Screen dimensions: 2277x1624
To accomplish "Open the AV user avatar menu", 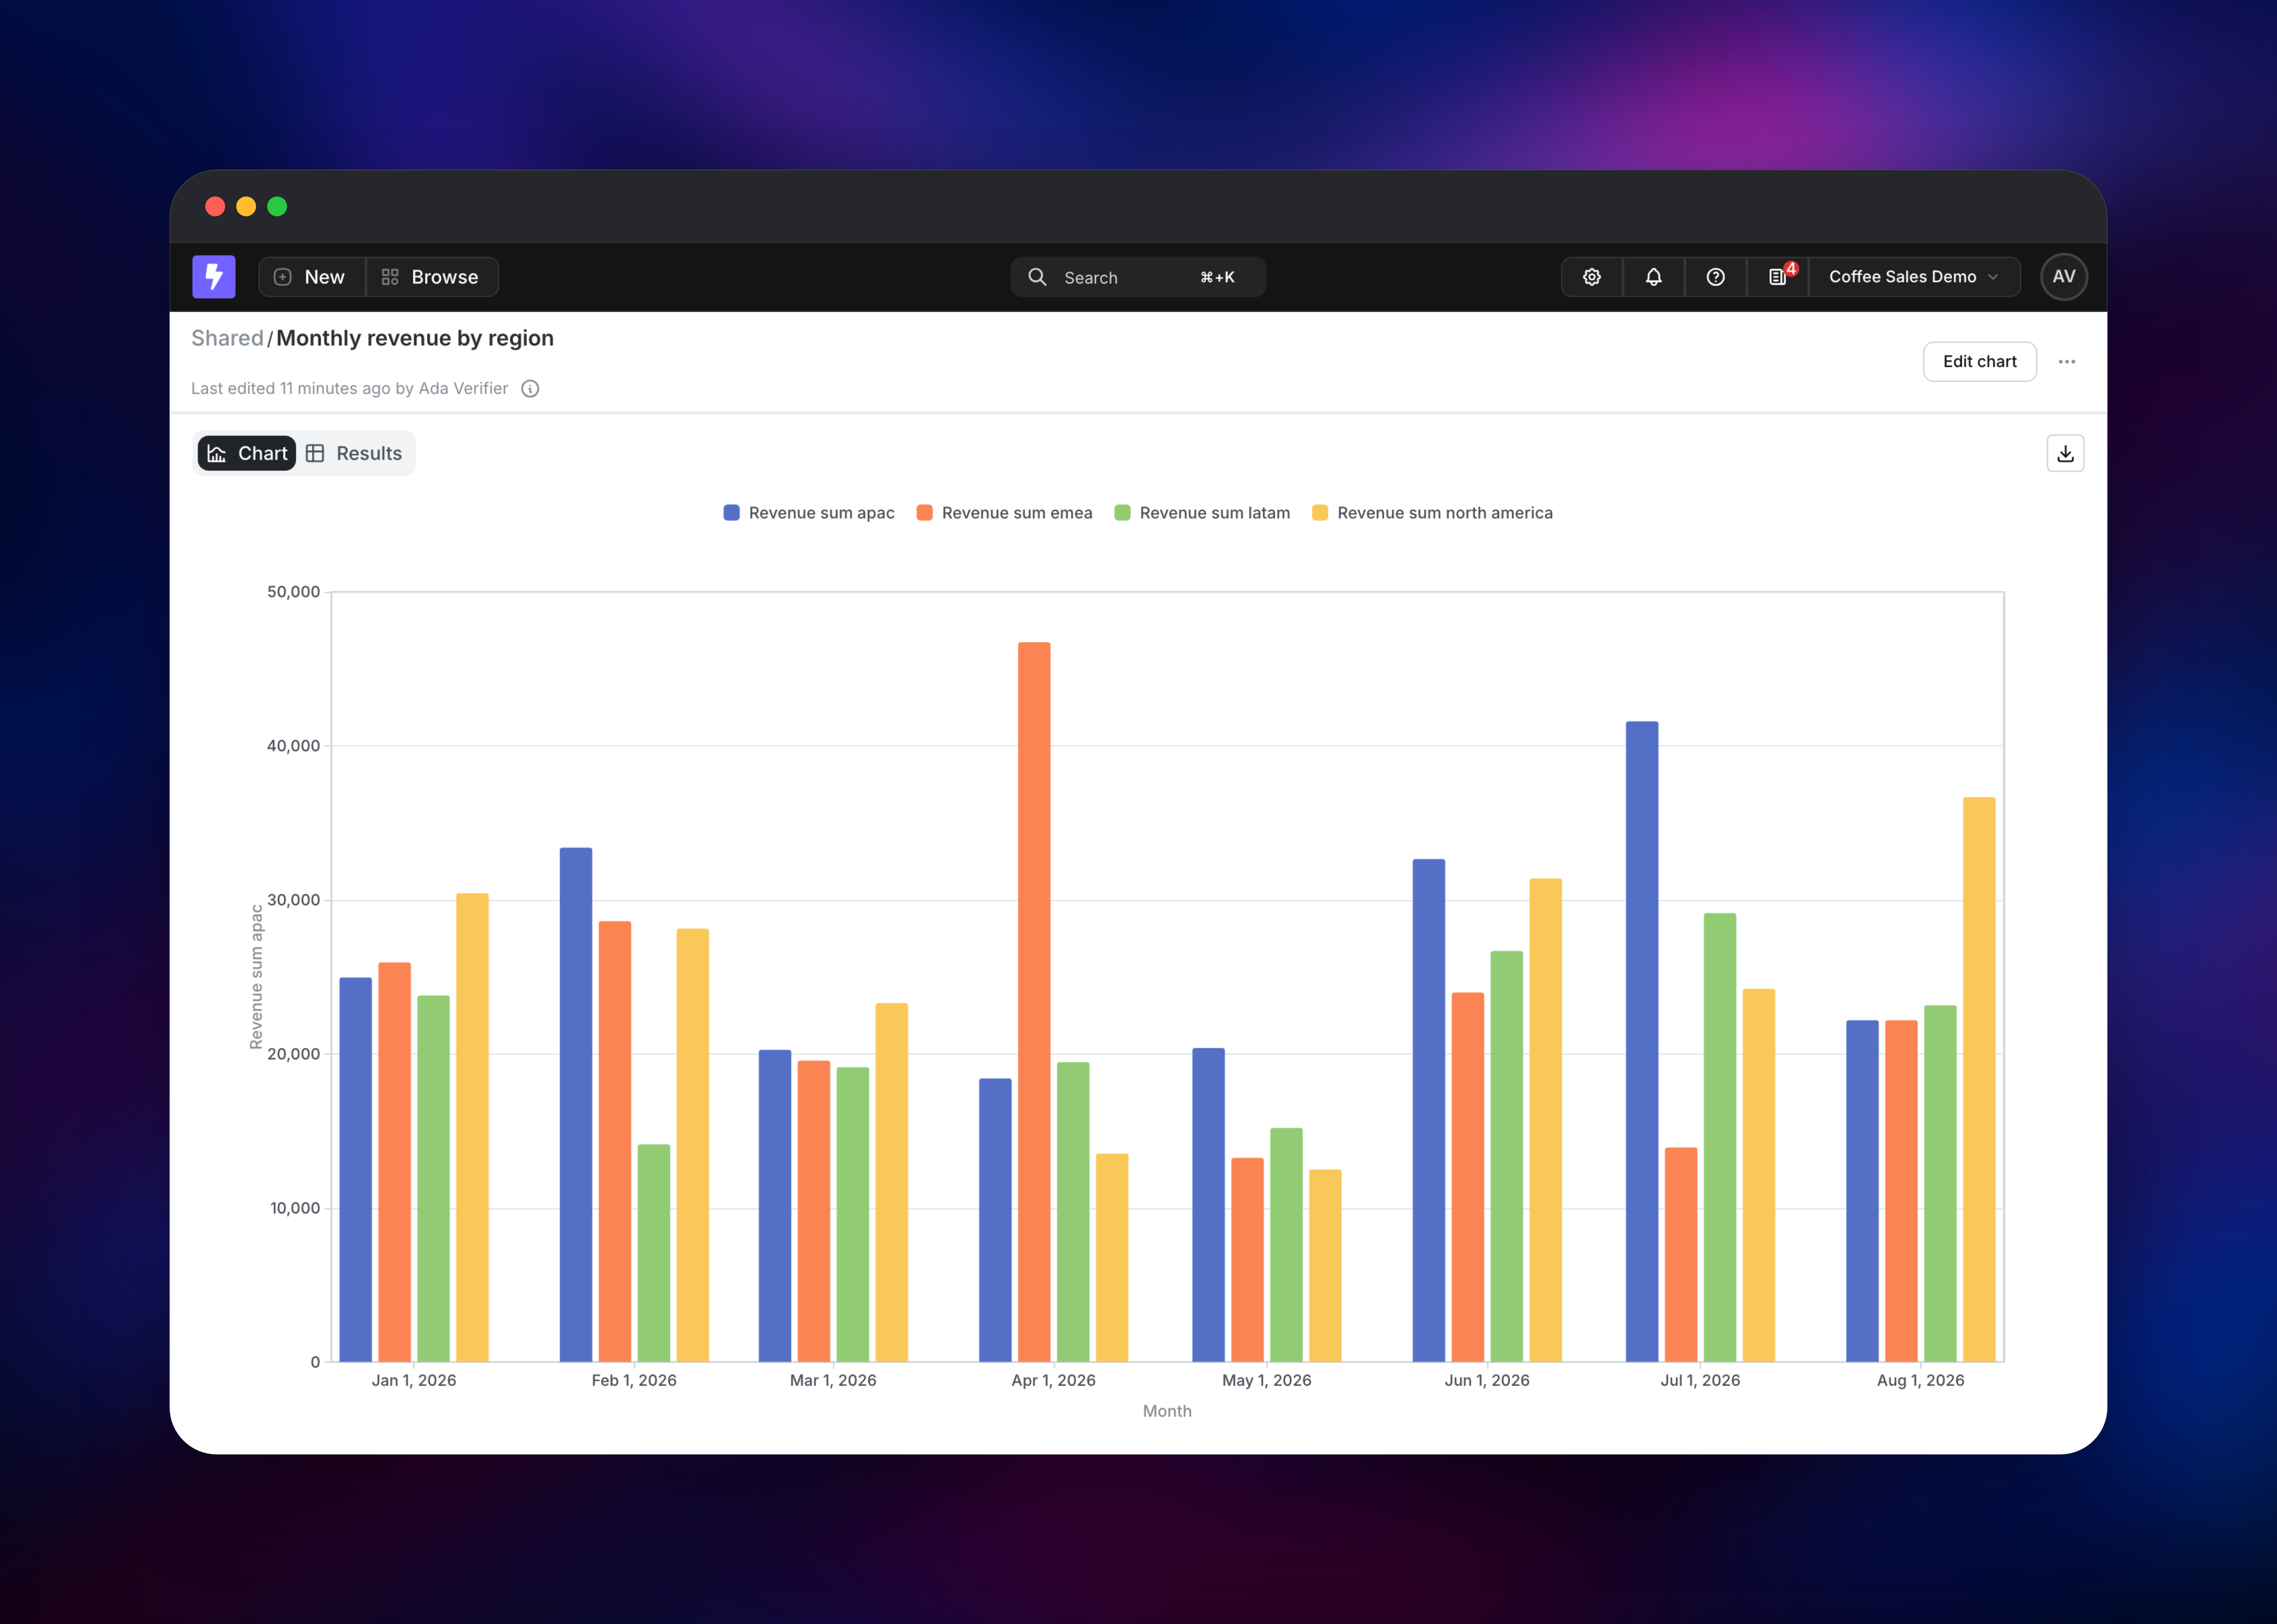I will pos(2064,277).
